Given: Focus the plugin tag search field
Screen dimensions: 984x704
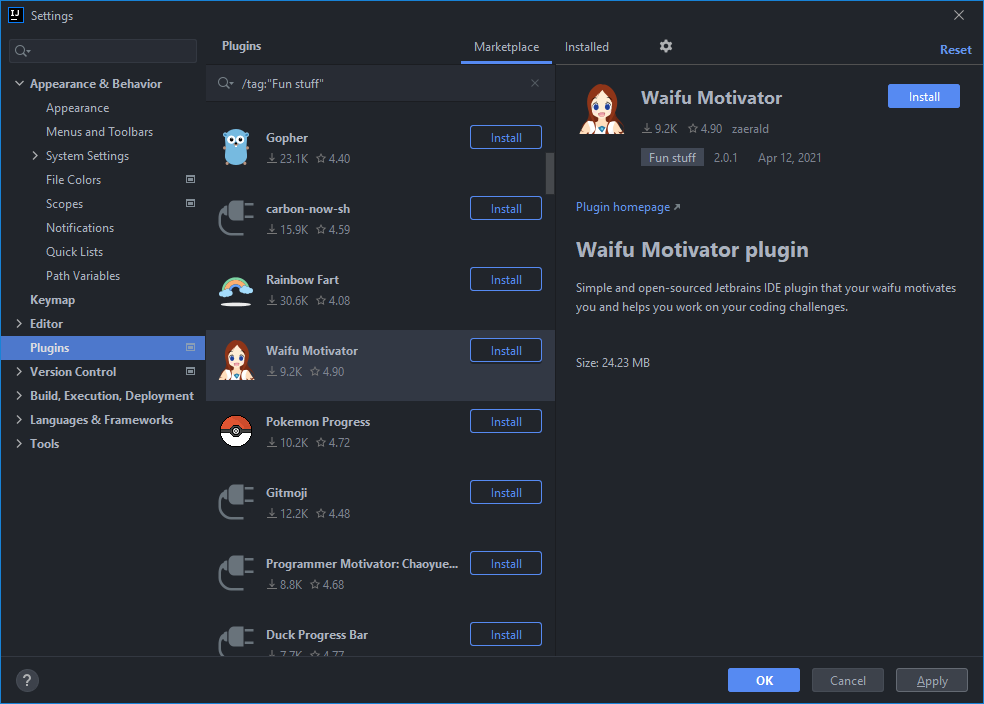Looking at the screenshot, I should 380,83.
